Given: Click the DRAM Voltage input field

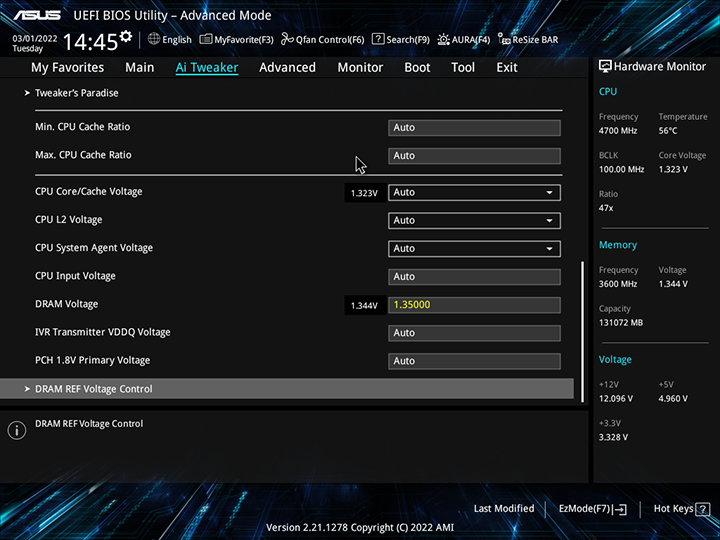Looking at the screenshot, I should coord(474,305).
